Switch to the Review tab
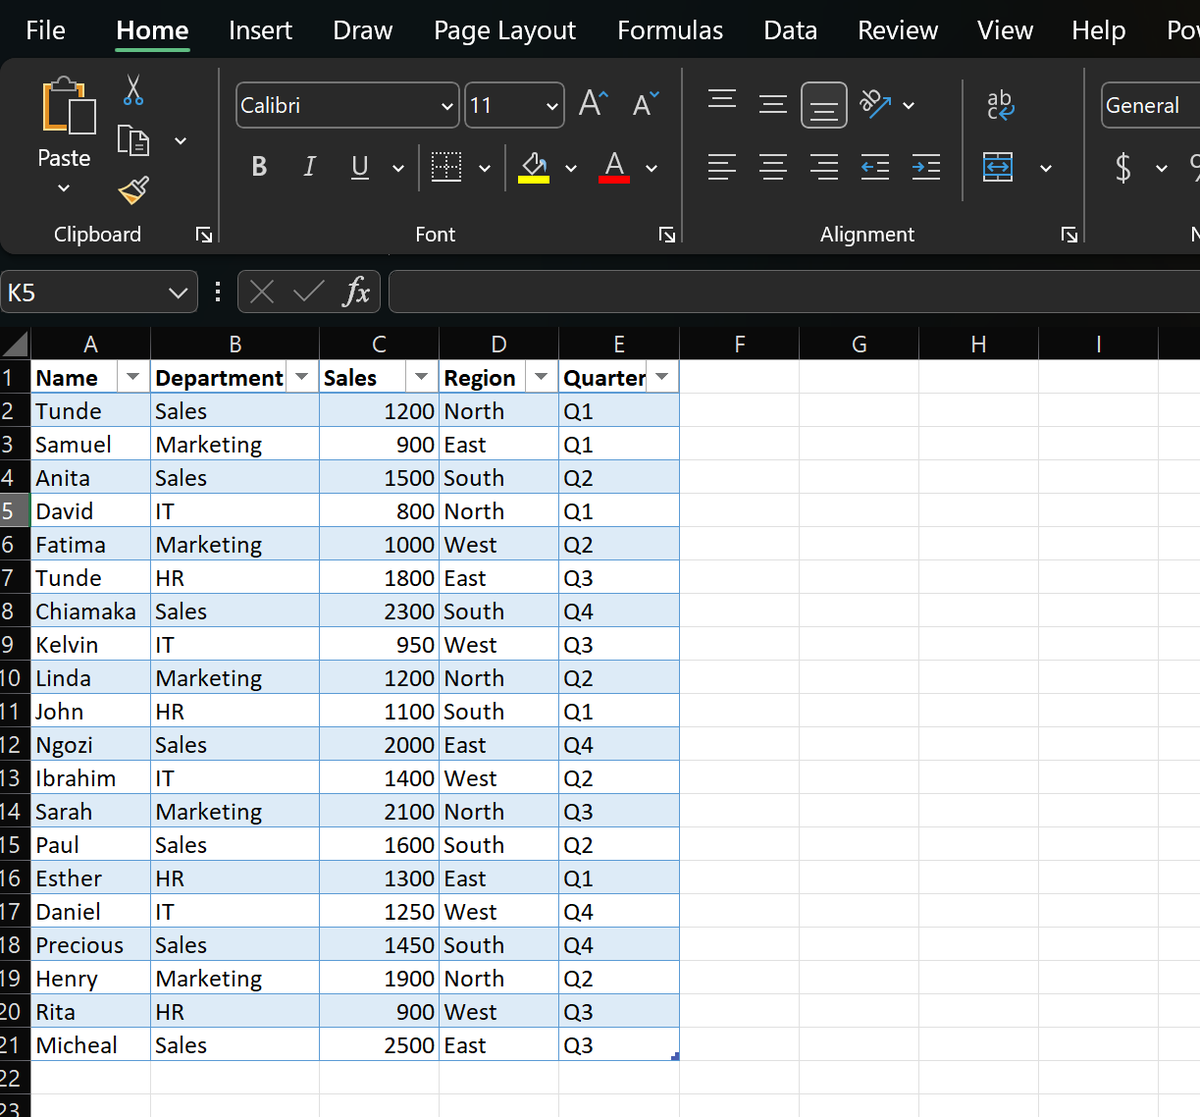1200x1117 pixels. pos(897,31)
